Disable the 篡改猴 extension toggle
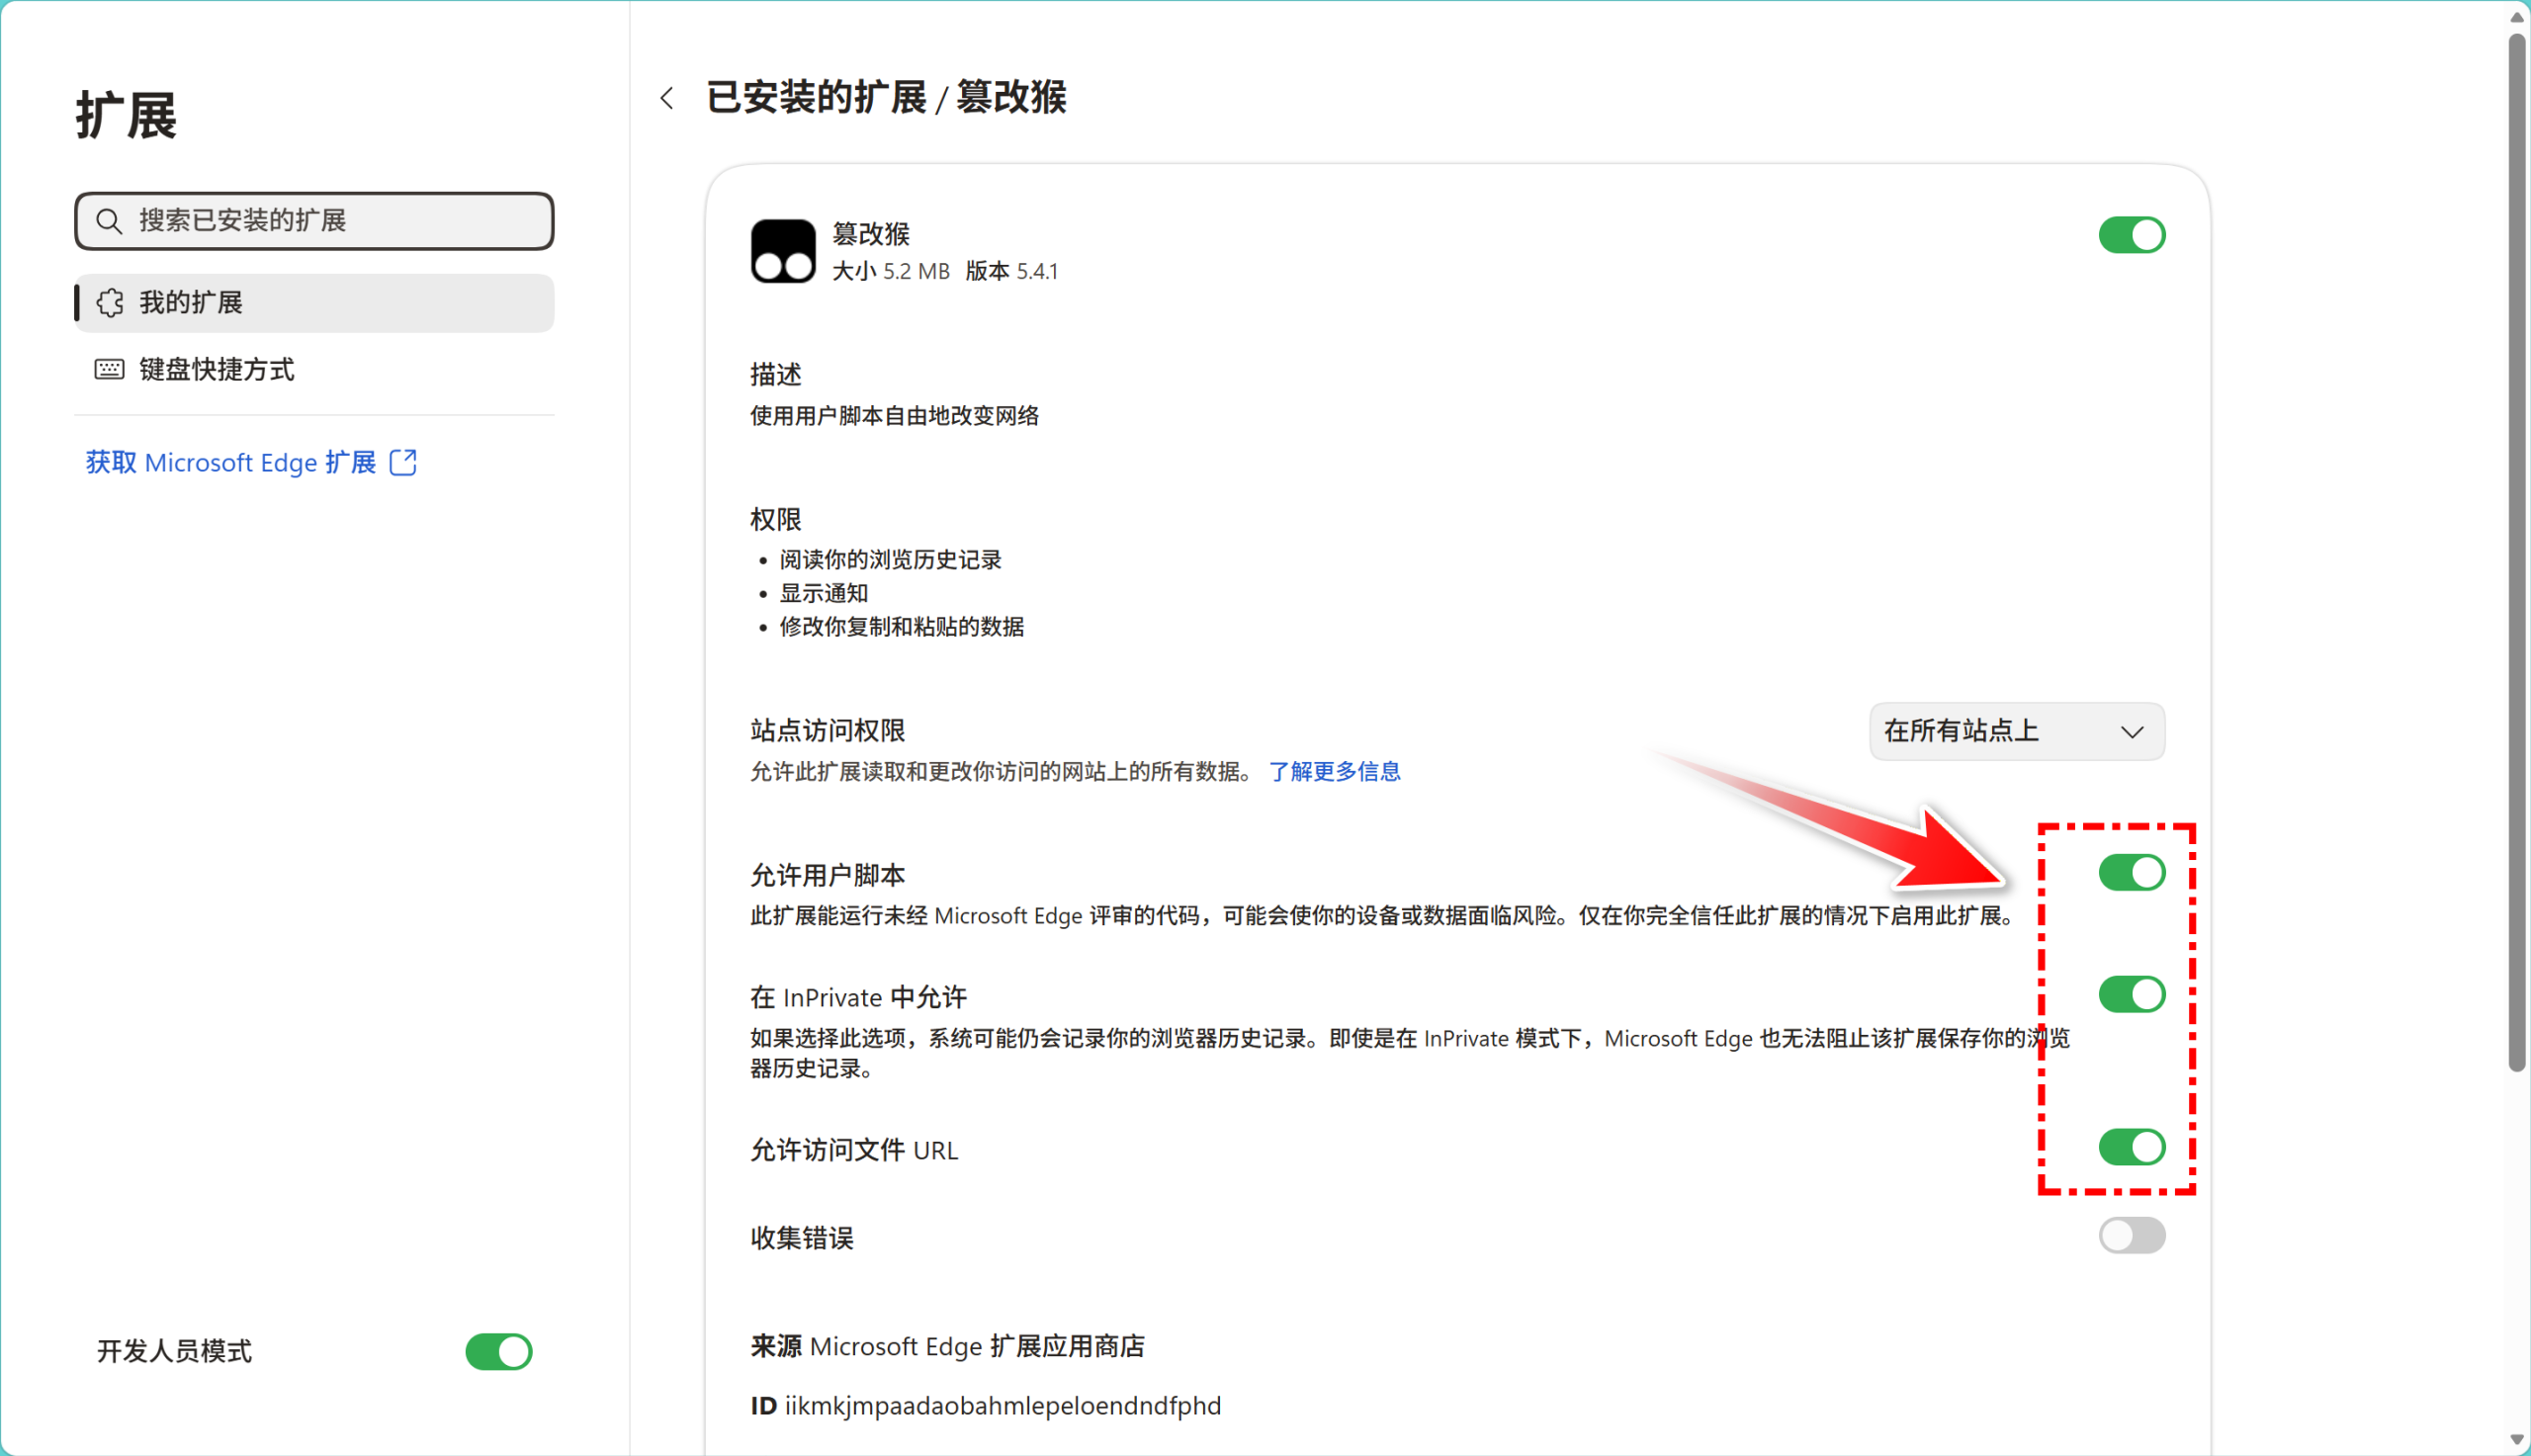2531x1456 pixels. (2131, 236)
